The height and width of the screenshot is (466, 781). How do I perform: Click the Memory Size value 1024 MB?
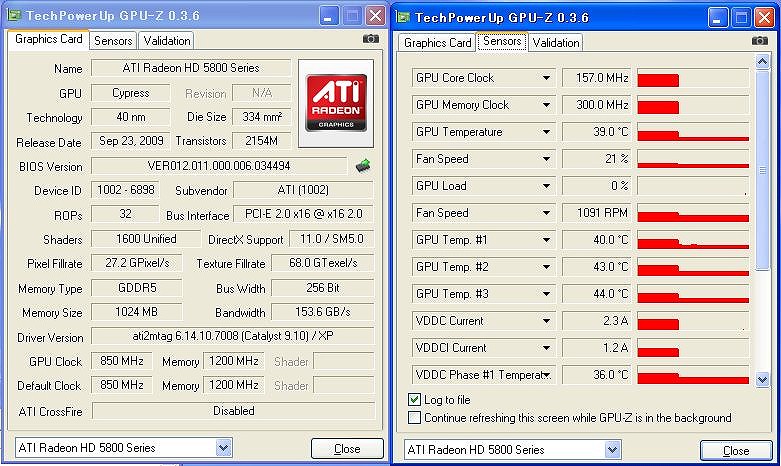136,312
